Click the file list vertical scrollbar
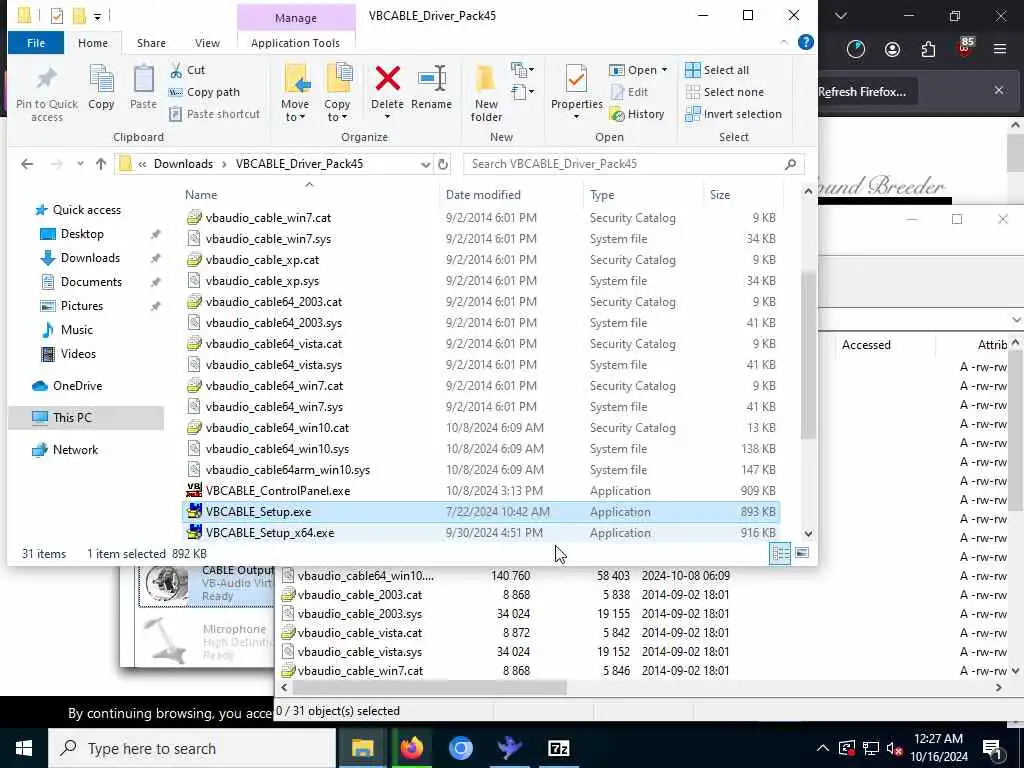This screenshot has height=768, width=1024. tap(808, 356)
